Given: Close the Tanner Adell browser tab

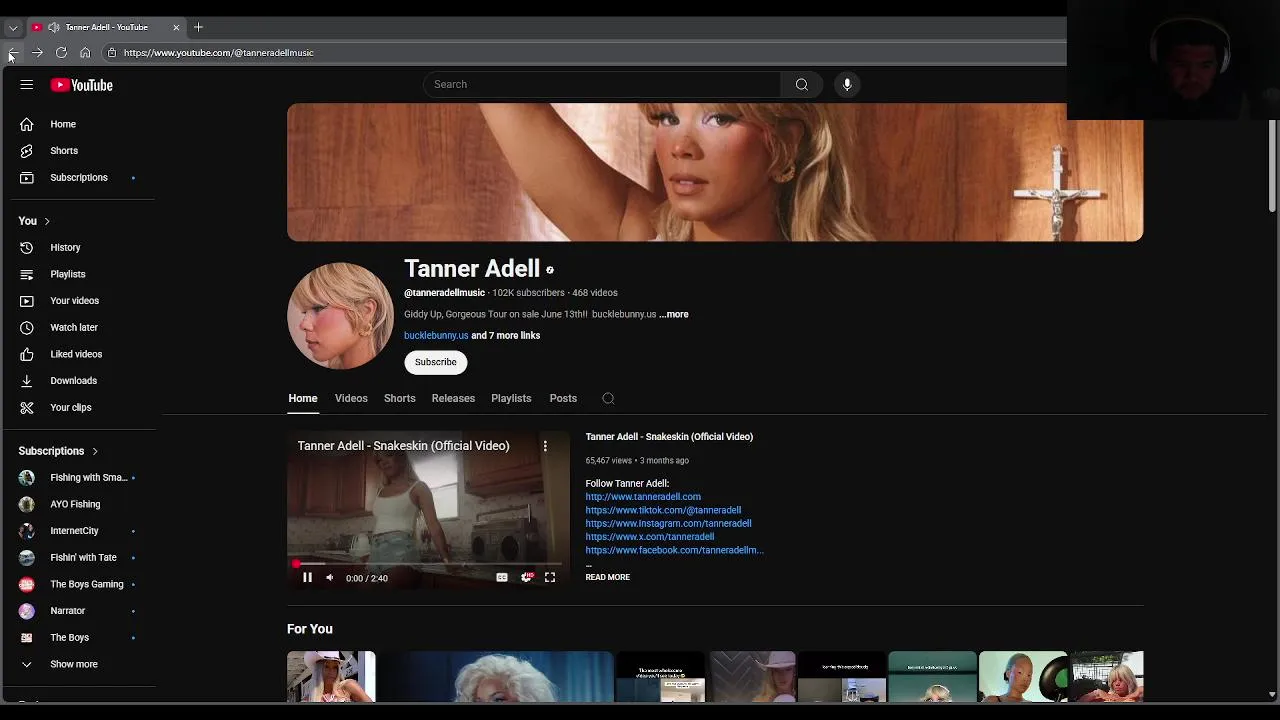Looking at the screenshot, I should (176, 27).
